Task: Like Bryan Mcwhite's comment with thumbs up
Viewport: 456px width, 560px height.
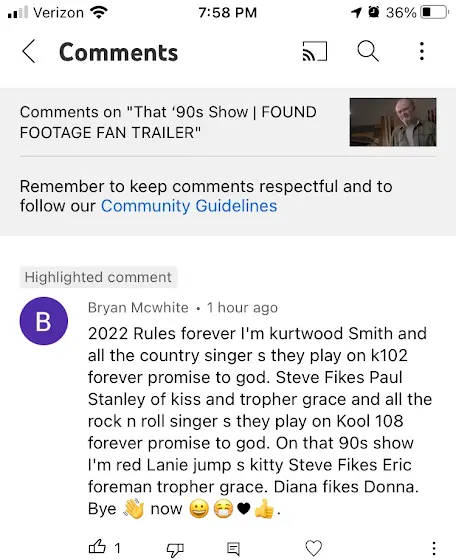Action: click(x=97, y=547)
